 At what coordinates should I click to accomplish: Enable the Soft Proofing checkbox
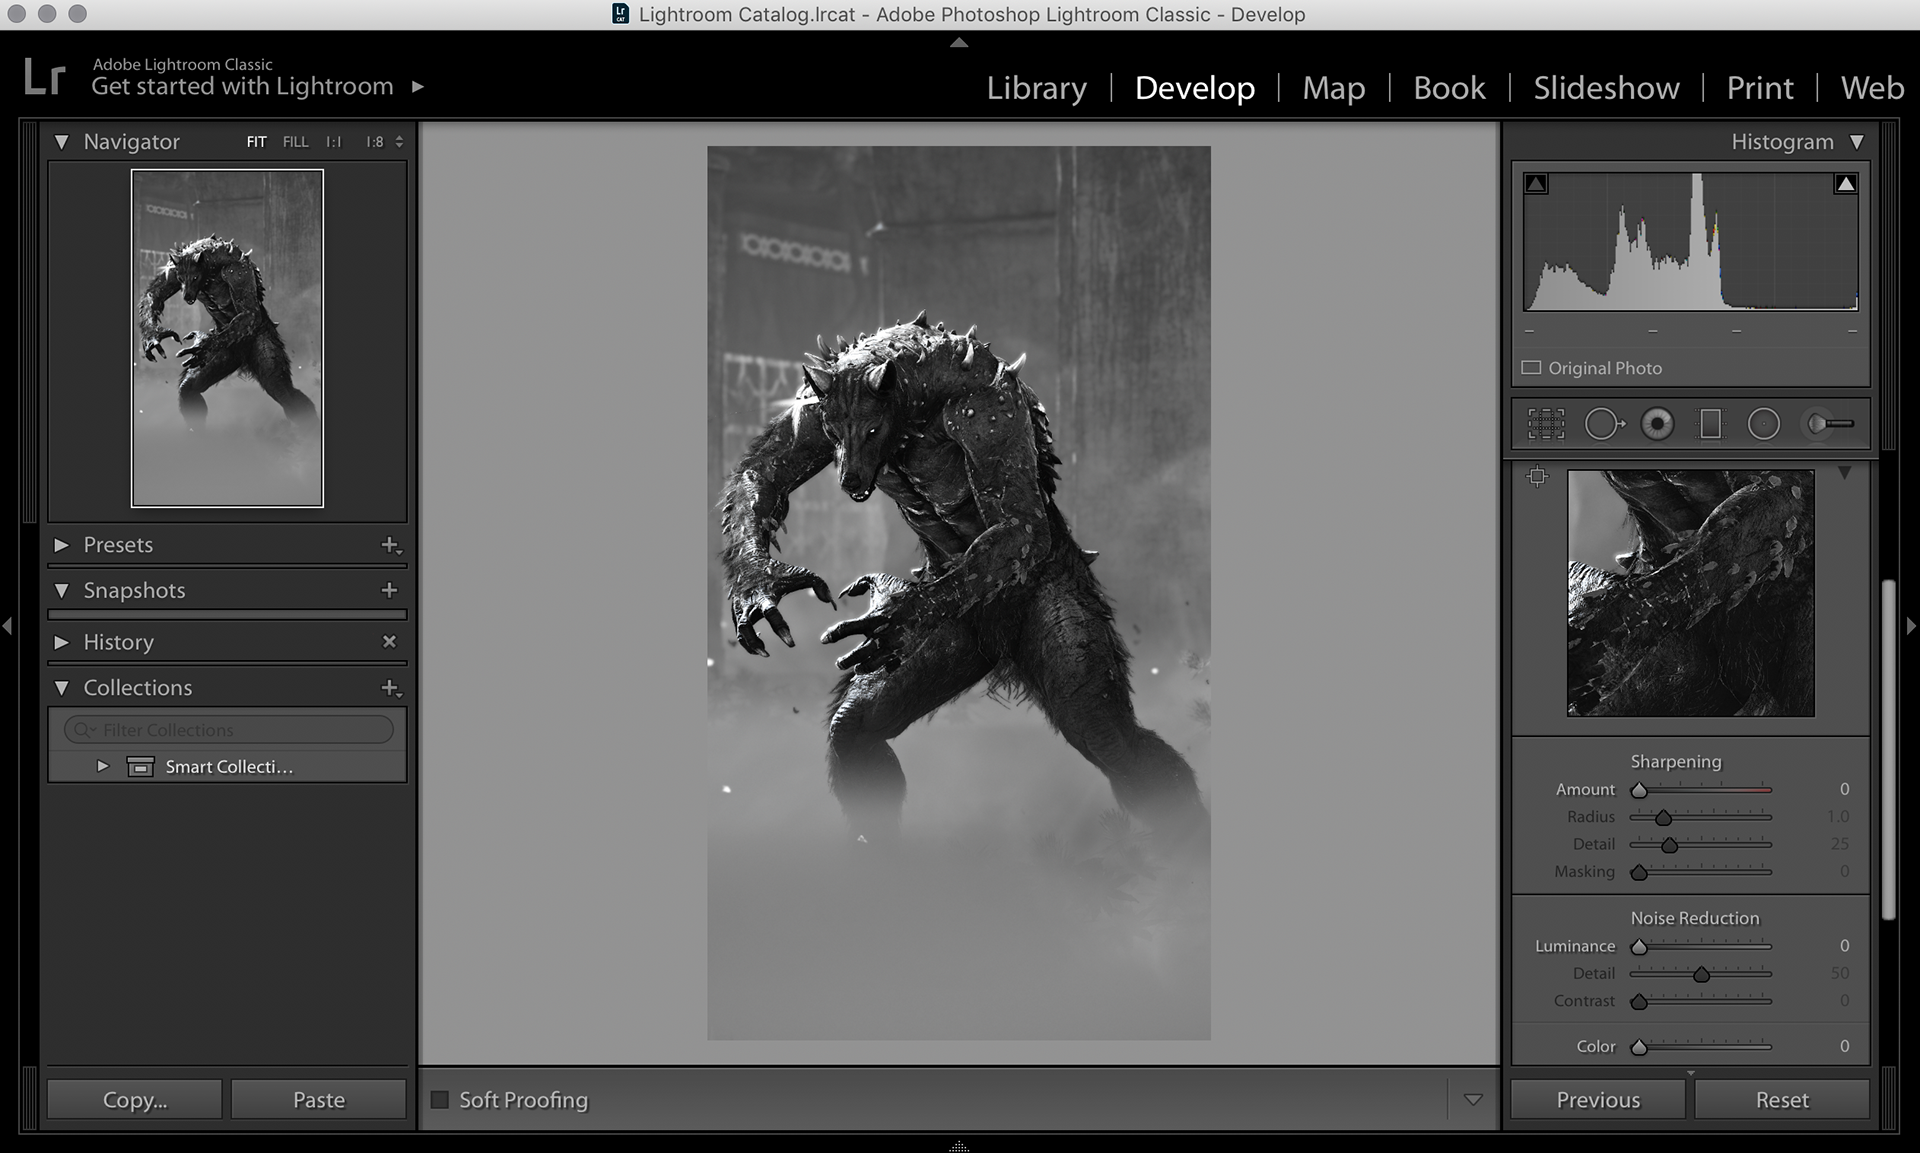(x=439, y=1100)
